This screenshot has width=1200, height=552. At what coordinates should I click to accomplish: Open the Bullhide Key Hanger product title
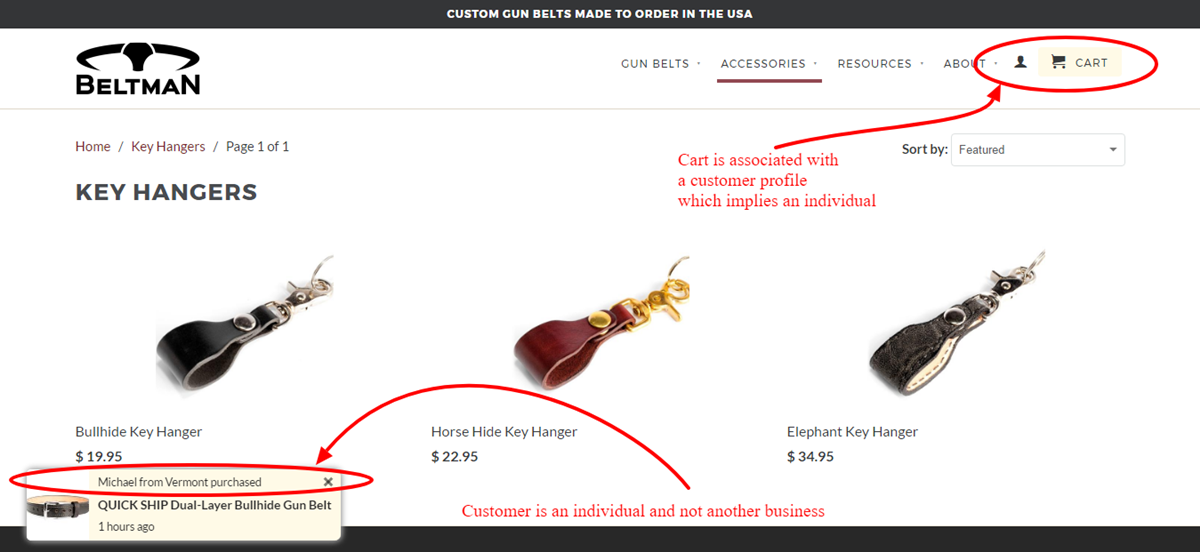tap(139, 432)
